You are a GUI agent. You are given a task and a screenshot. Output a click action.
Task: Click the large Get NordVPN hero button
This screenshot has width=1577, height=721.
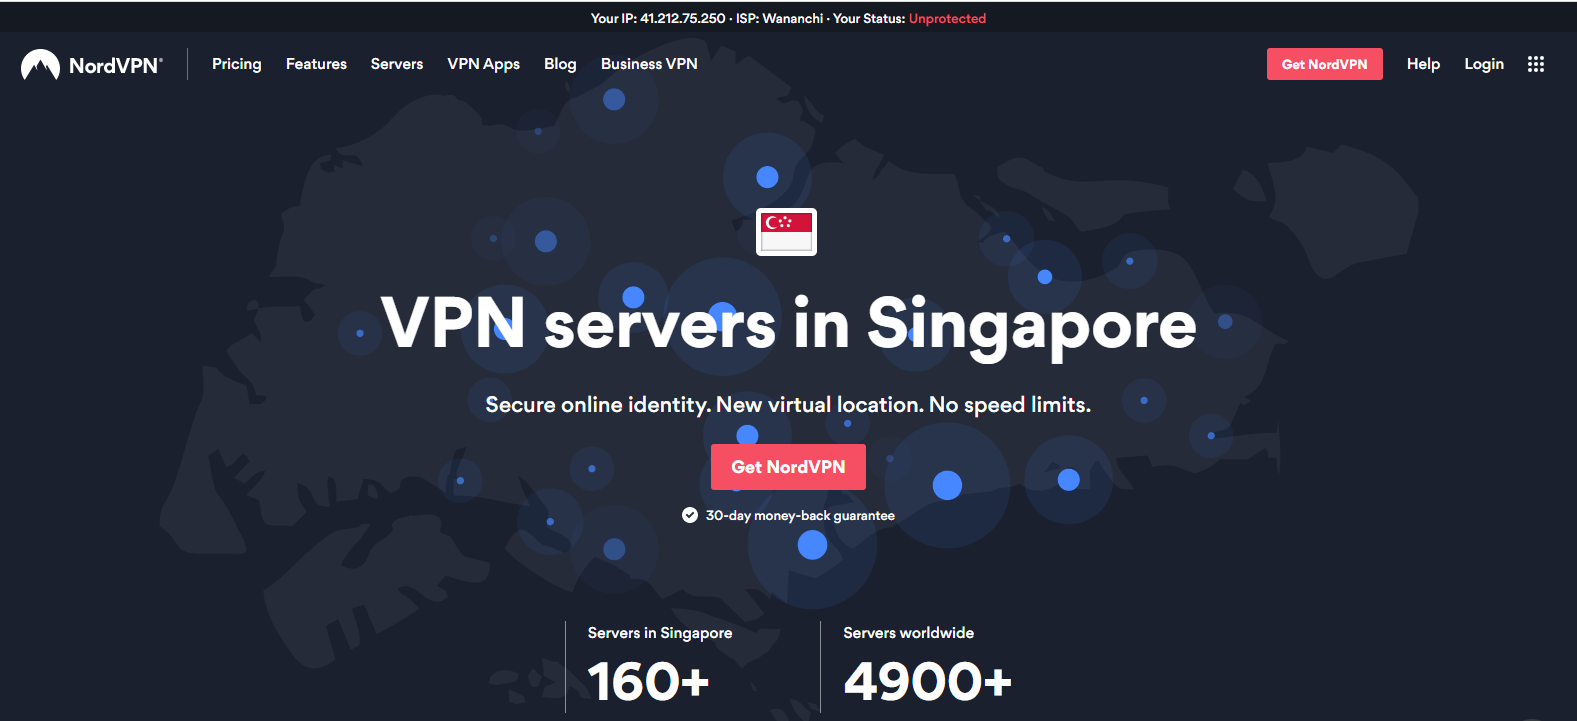pos(788,467)
